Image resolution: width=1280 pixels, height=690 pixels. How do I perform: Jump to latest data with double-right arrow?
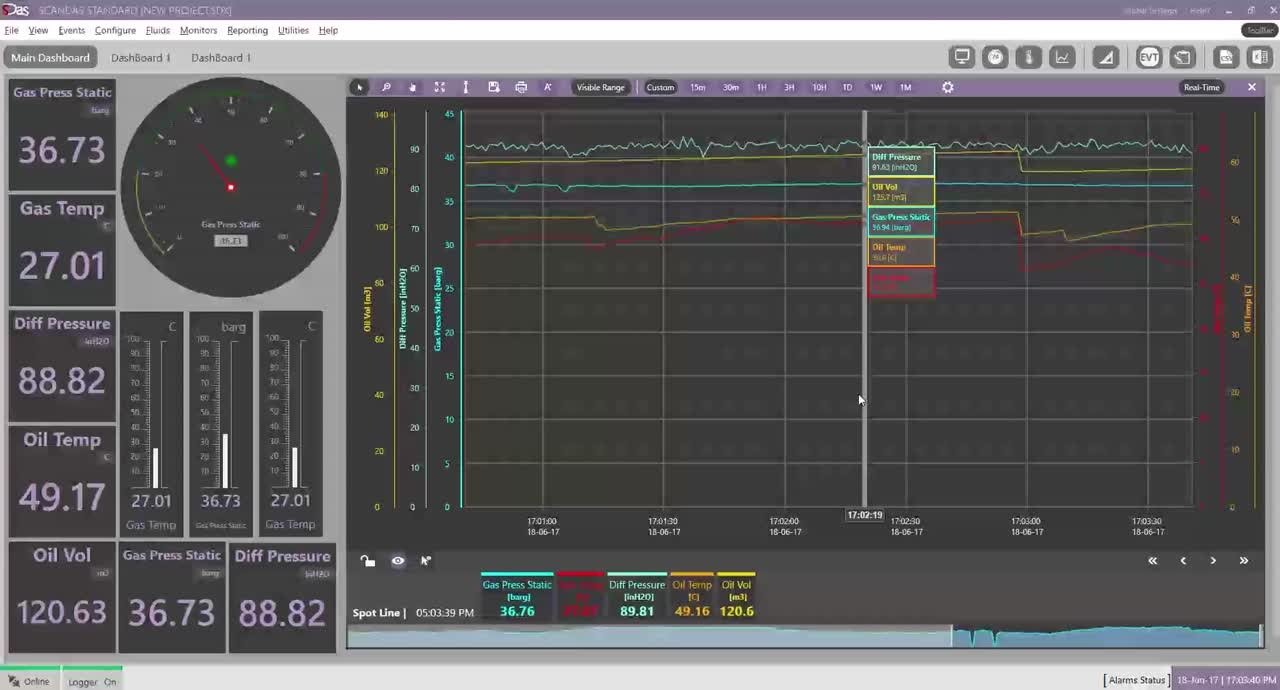(x=1243, y=561)
